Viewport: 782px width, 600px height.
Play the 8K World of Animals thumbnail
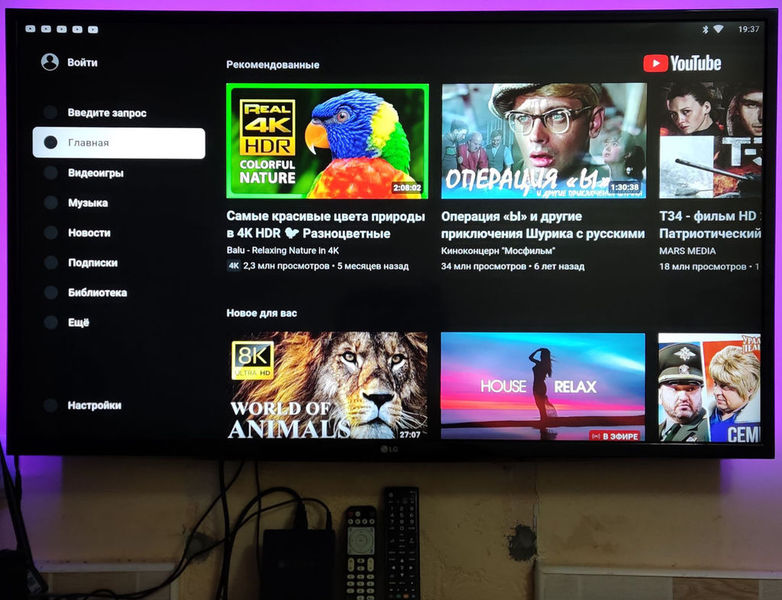[x=327, y=386]
